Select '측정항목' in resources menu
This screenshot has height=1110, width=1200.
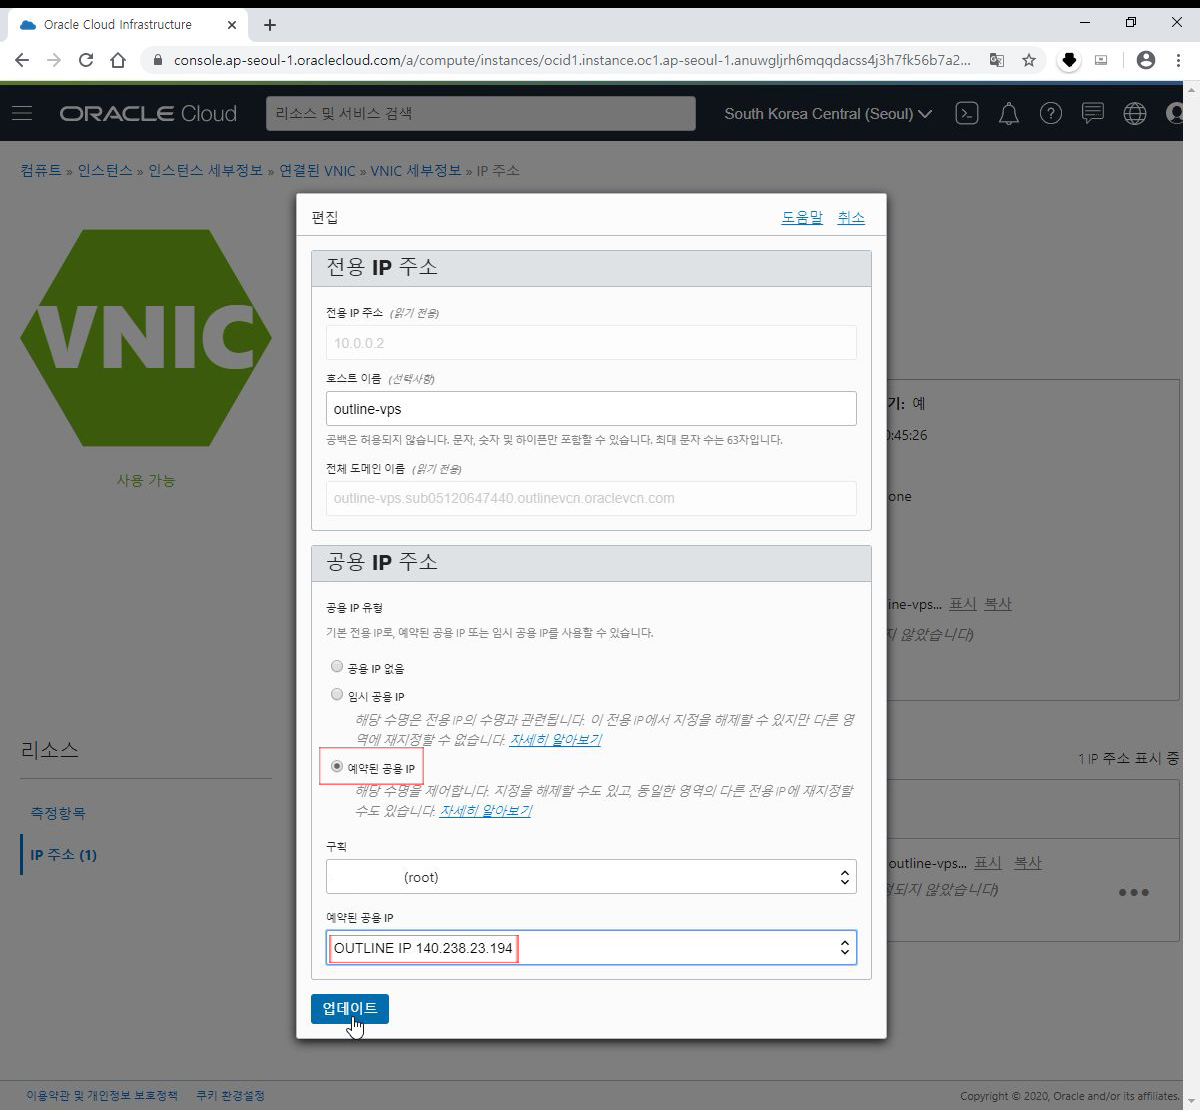(58, 813)
